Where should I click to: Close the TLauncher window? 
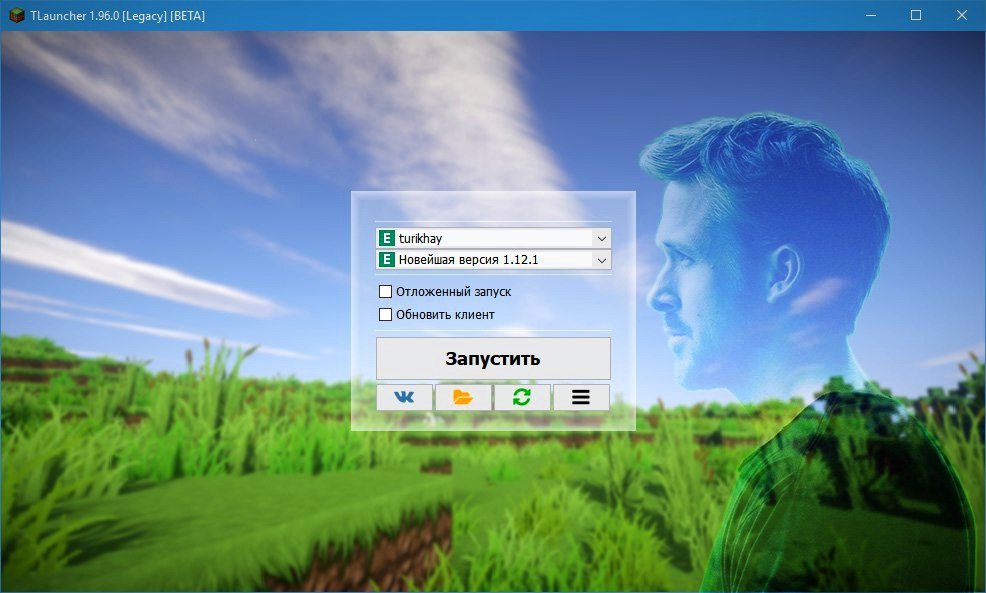962,15
